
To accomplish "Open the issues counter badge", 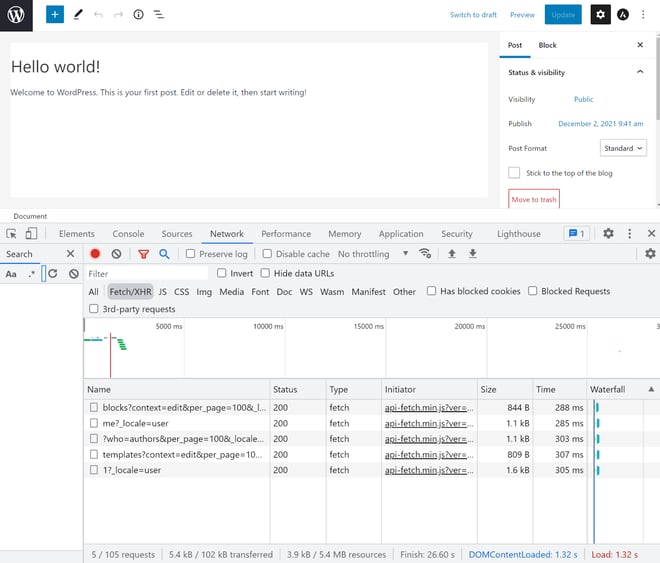I will (577, 234).
